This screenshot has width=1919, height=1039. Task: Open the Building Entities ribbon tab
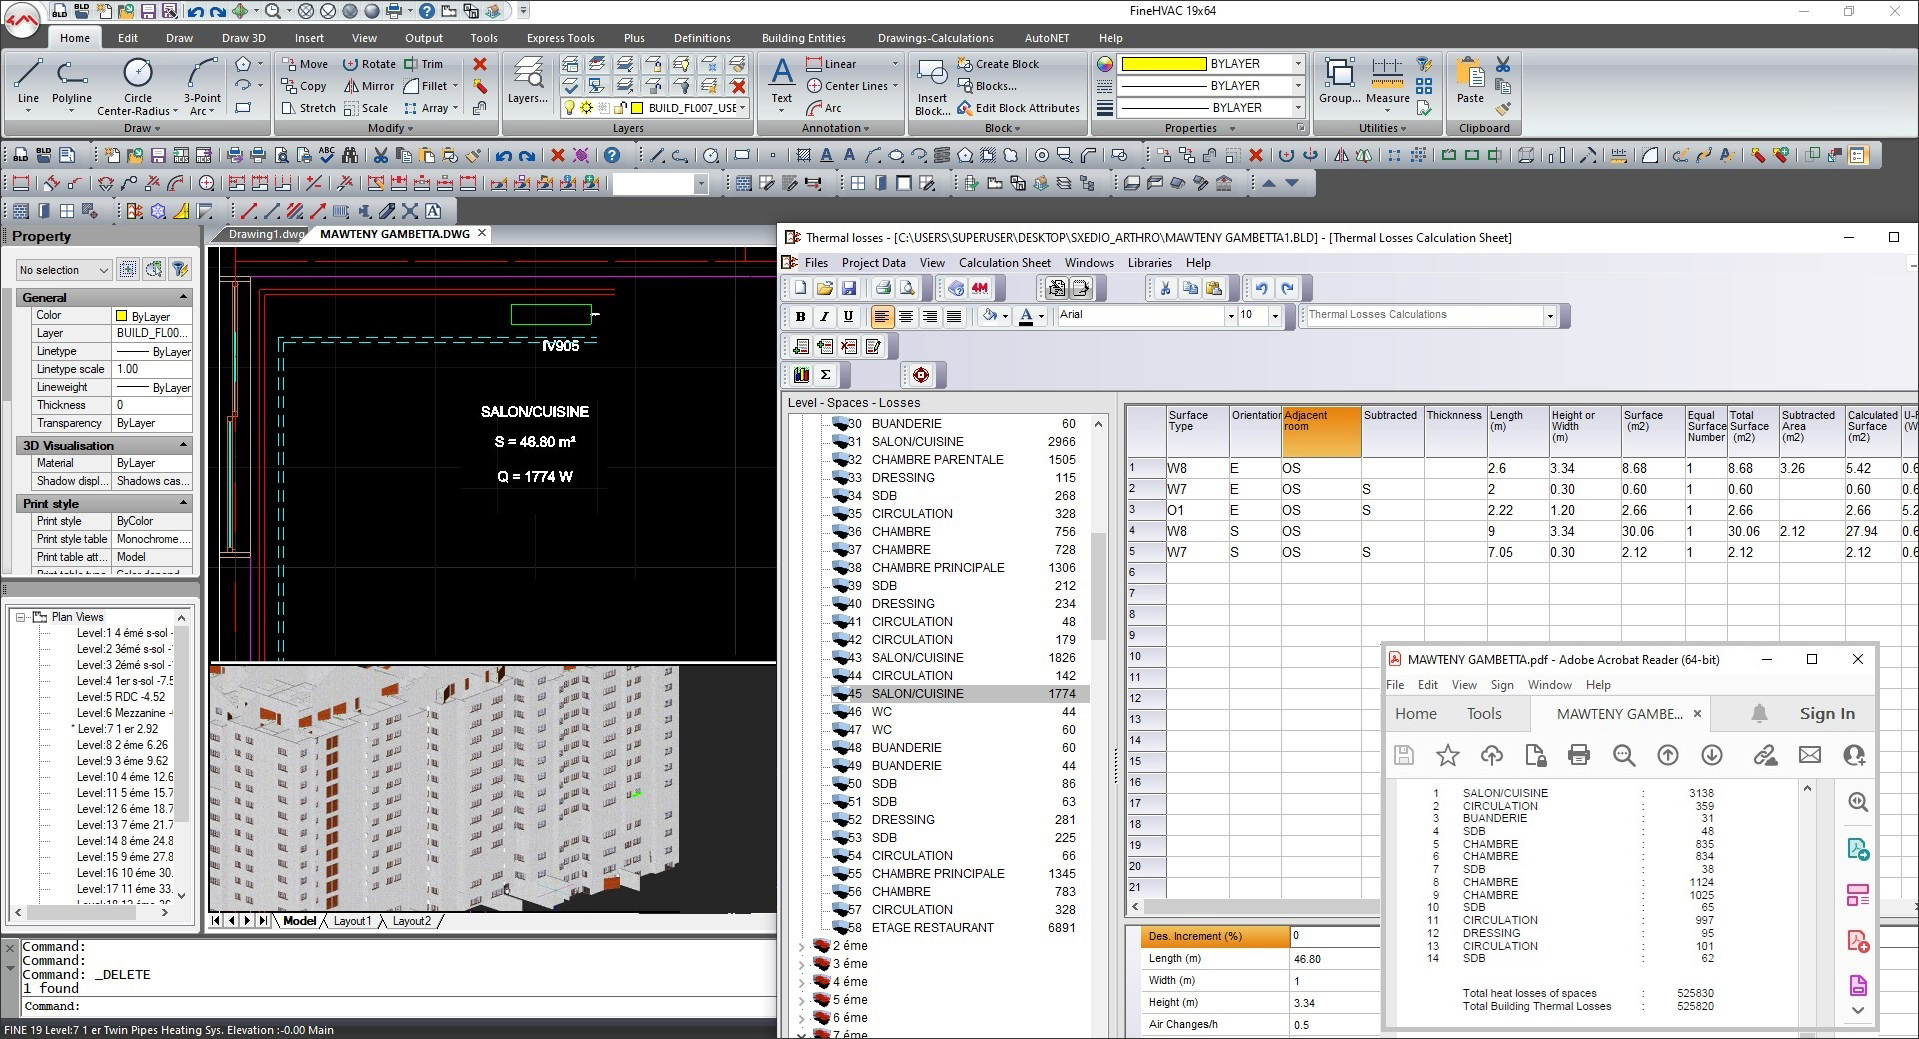(803, 38)
